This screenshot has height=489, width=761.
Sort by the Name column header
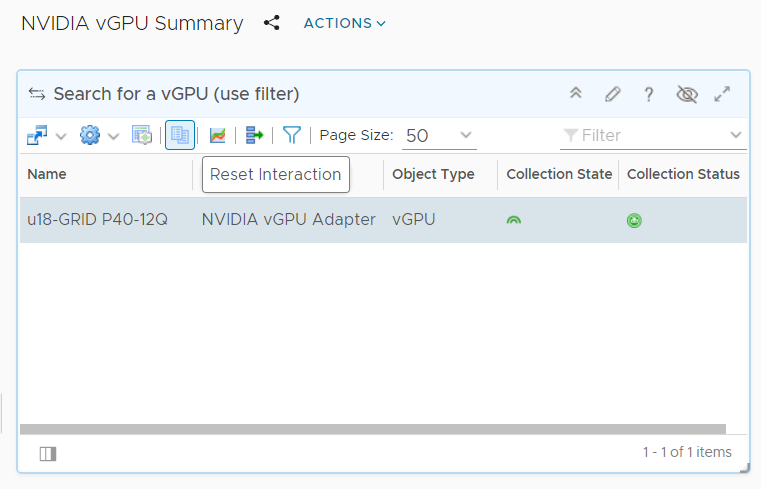[47, 174]
